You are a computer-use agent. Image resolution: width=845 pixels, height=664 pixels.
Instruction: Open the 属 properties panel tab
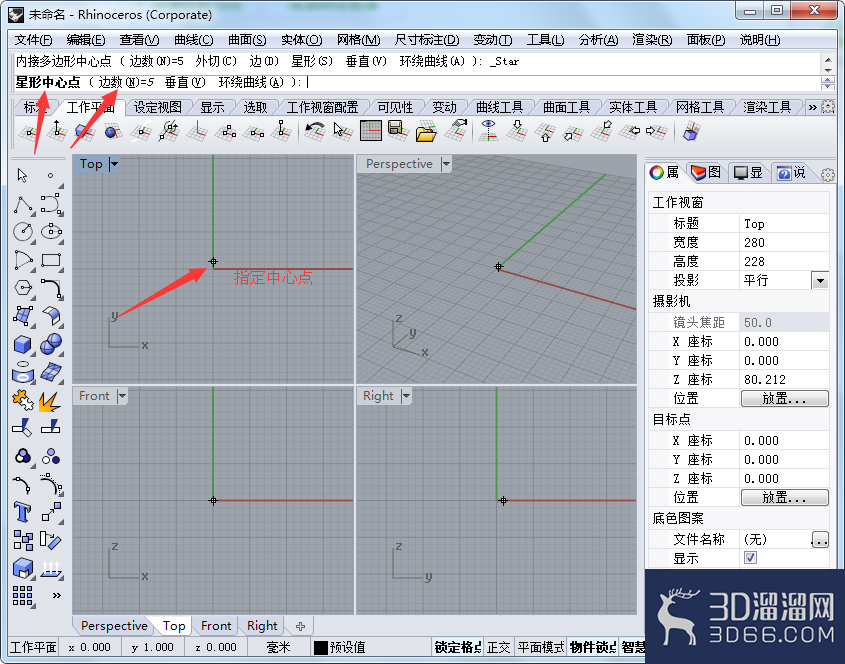[664, 172]
